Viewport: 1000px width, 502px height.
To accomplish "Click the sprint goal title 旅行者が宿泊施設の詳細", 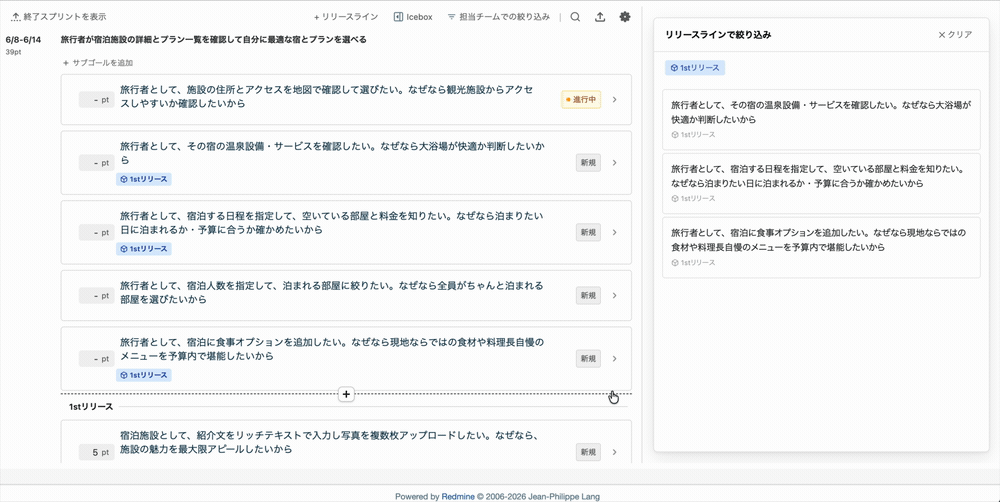I will tap(214, 40).
